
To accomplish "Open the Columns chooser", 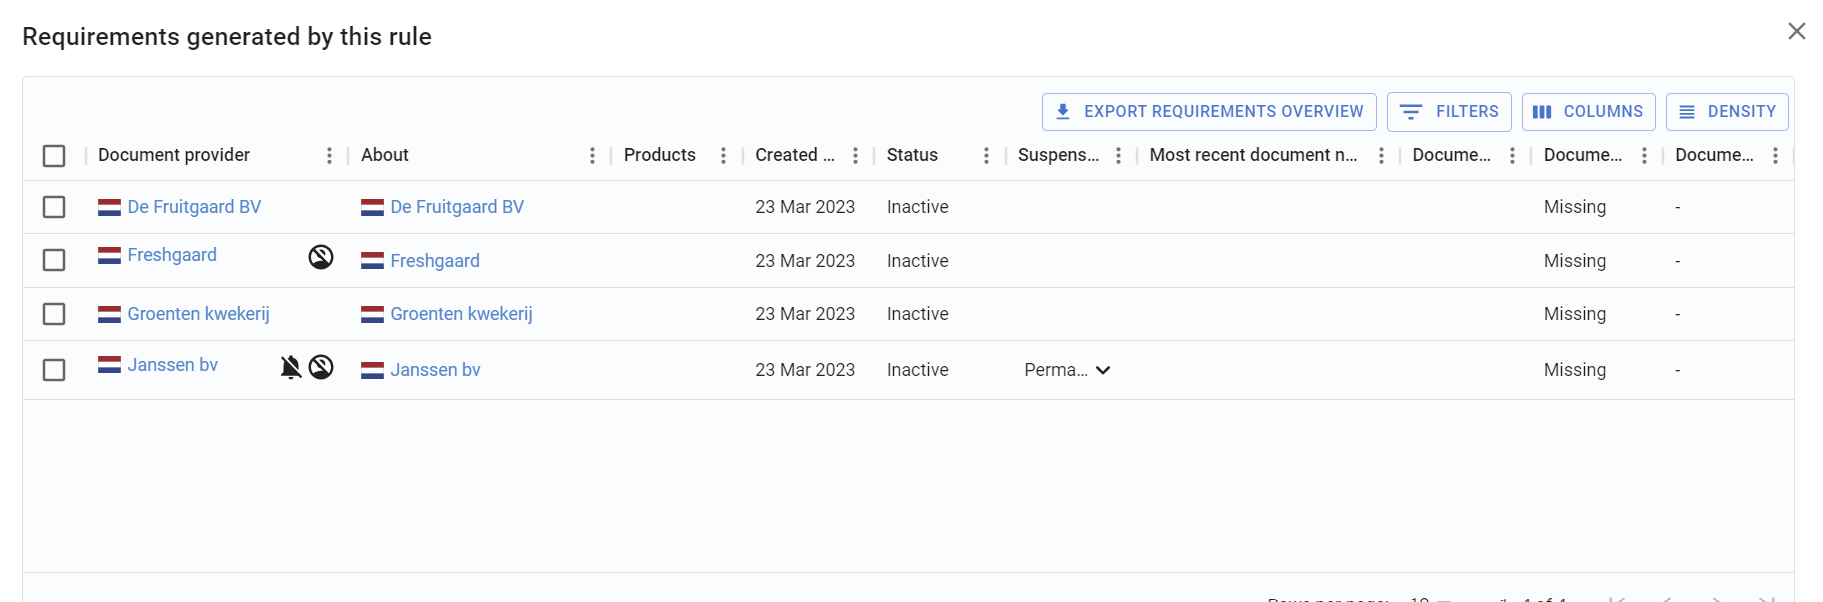I will pyautogui.click(x=1588, y=112).
